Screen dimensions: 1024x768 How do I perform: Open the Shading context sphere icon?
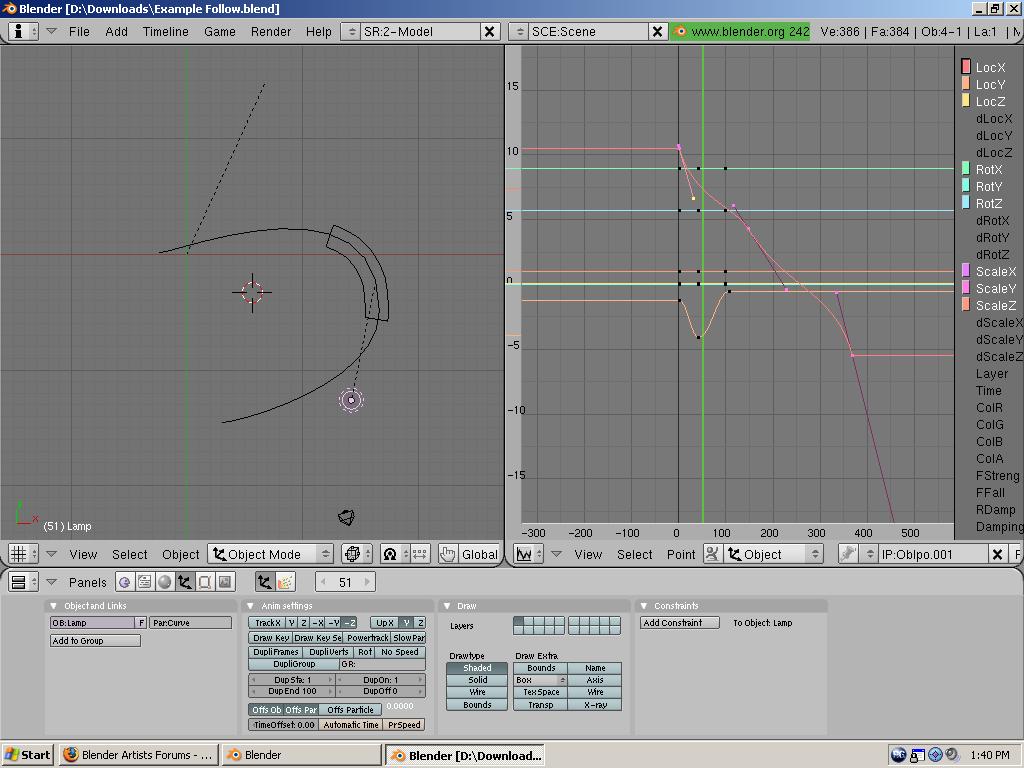pyautogui.click(x=165, y=582)
